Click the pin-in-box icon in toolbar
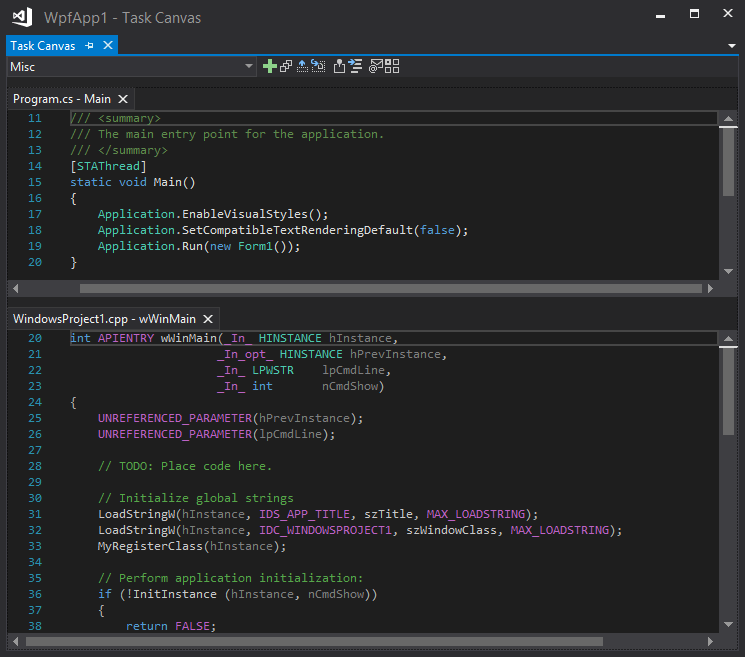Image resolution: width=745 pixels, height=657 pixels. pos(339,66)
